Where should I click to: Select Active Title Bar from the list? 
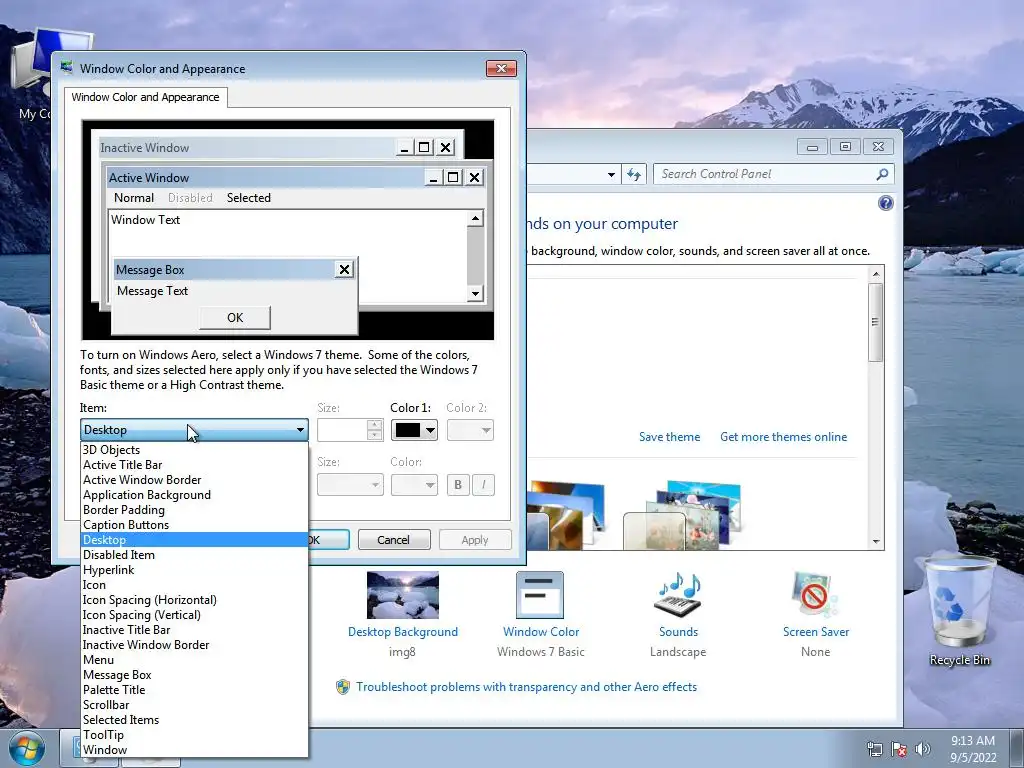click(194, 465)
